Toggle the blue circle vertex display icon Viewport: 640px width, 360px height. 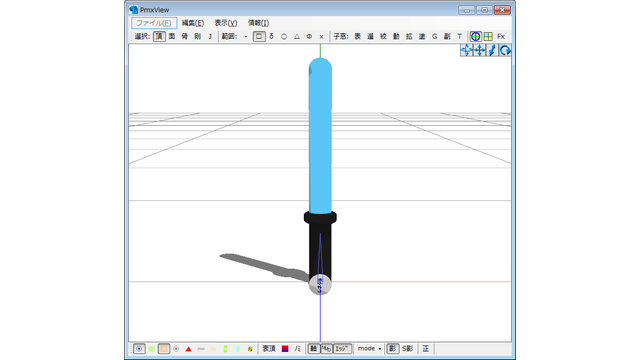point(139,349)
